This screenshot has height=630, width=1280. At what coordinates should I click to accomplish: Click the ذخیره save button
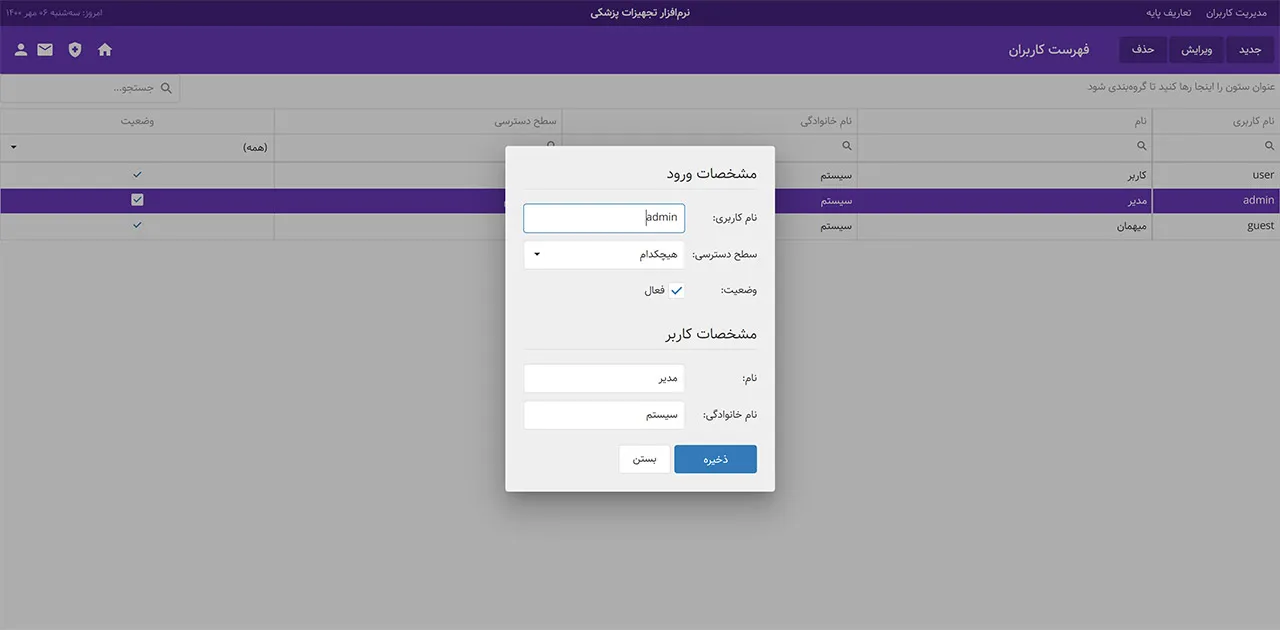pos(715,459)
